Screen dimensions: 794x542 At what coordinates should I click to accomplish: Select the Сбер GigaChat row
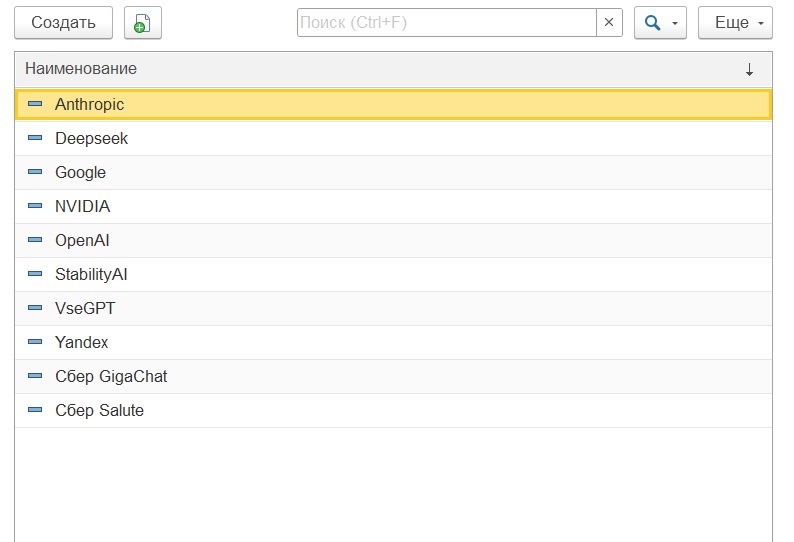click(393, 376)
